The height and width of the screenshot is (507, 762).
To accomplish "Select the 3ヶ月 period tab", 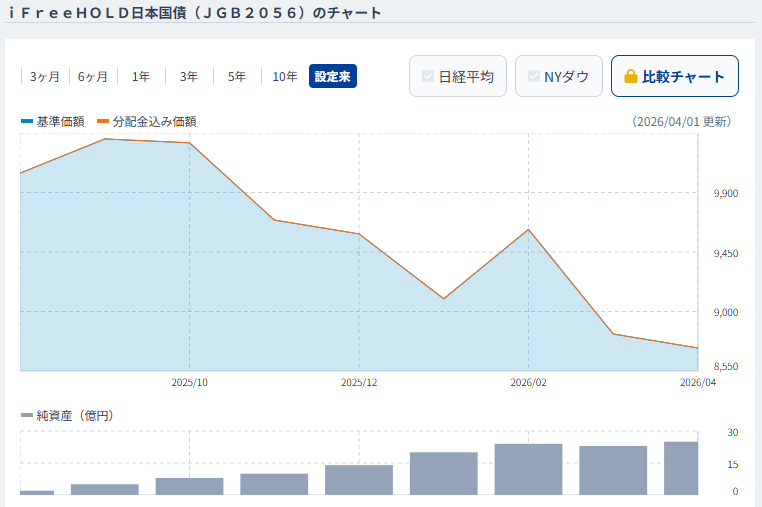I will point(45,76).
